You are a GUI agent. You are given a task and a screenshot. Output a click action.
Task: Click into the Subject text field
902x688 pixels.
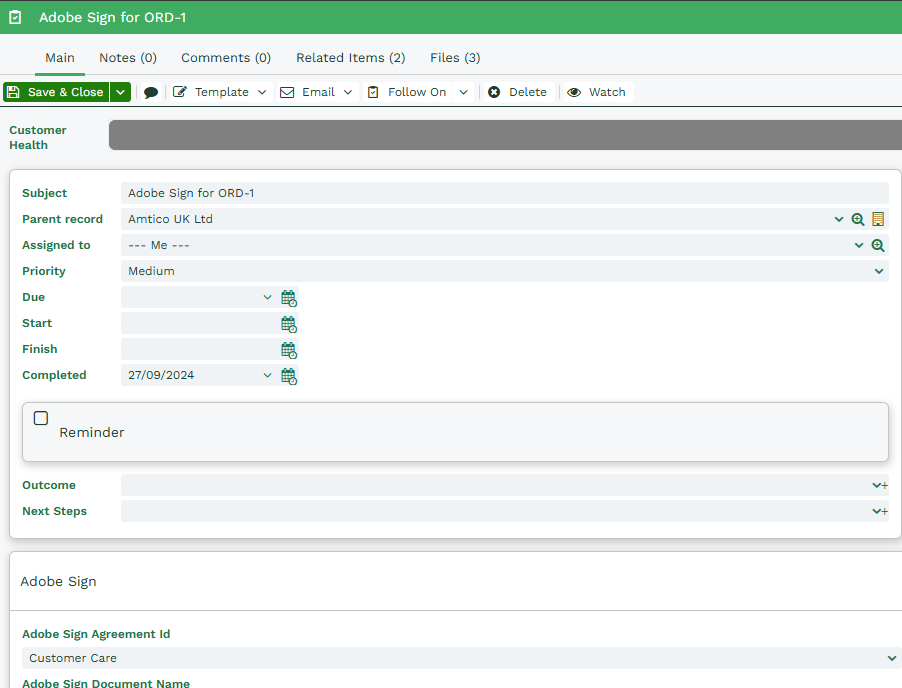click(x=504, y=193)
